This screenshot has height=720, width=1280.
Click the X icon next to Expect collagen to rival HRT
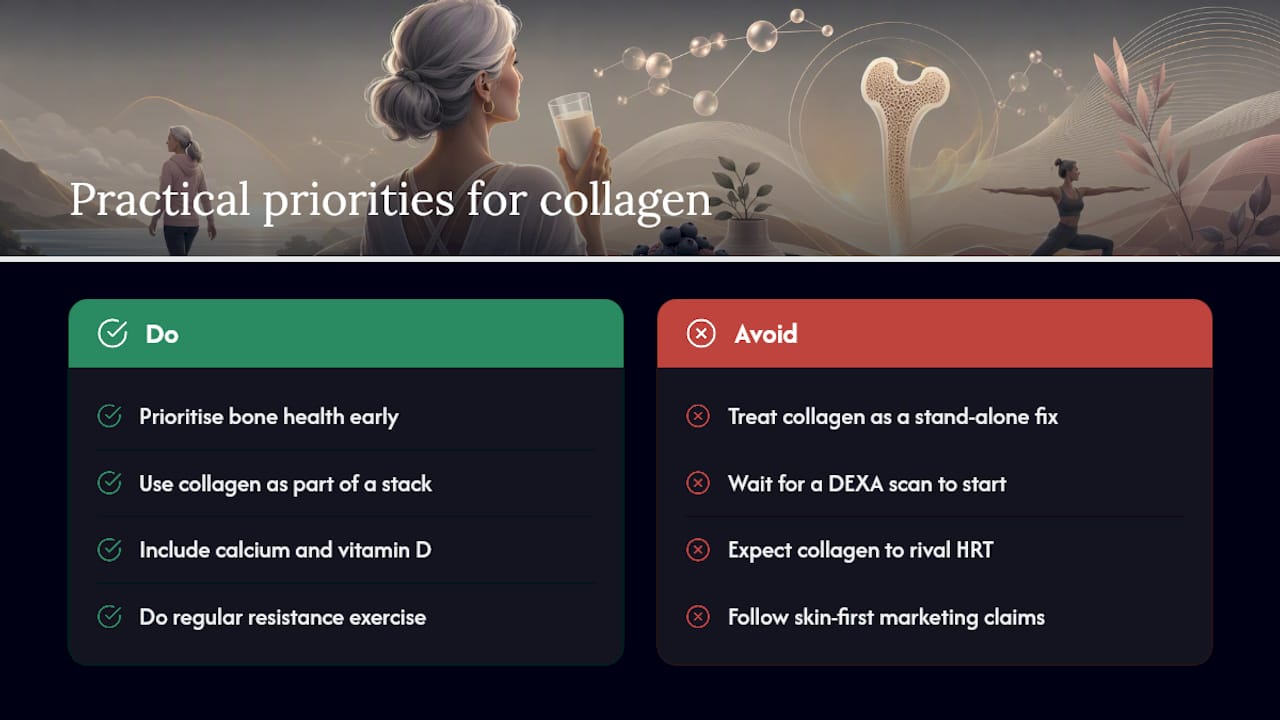[698, 550]
